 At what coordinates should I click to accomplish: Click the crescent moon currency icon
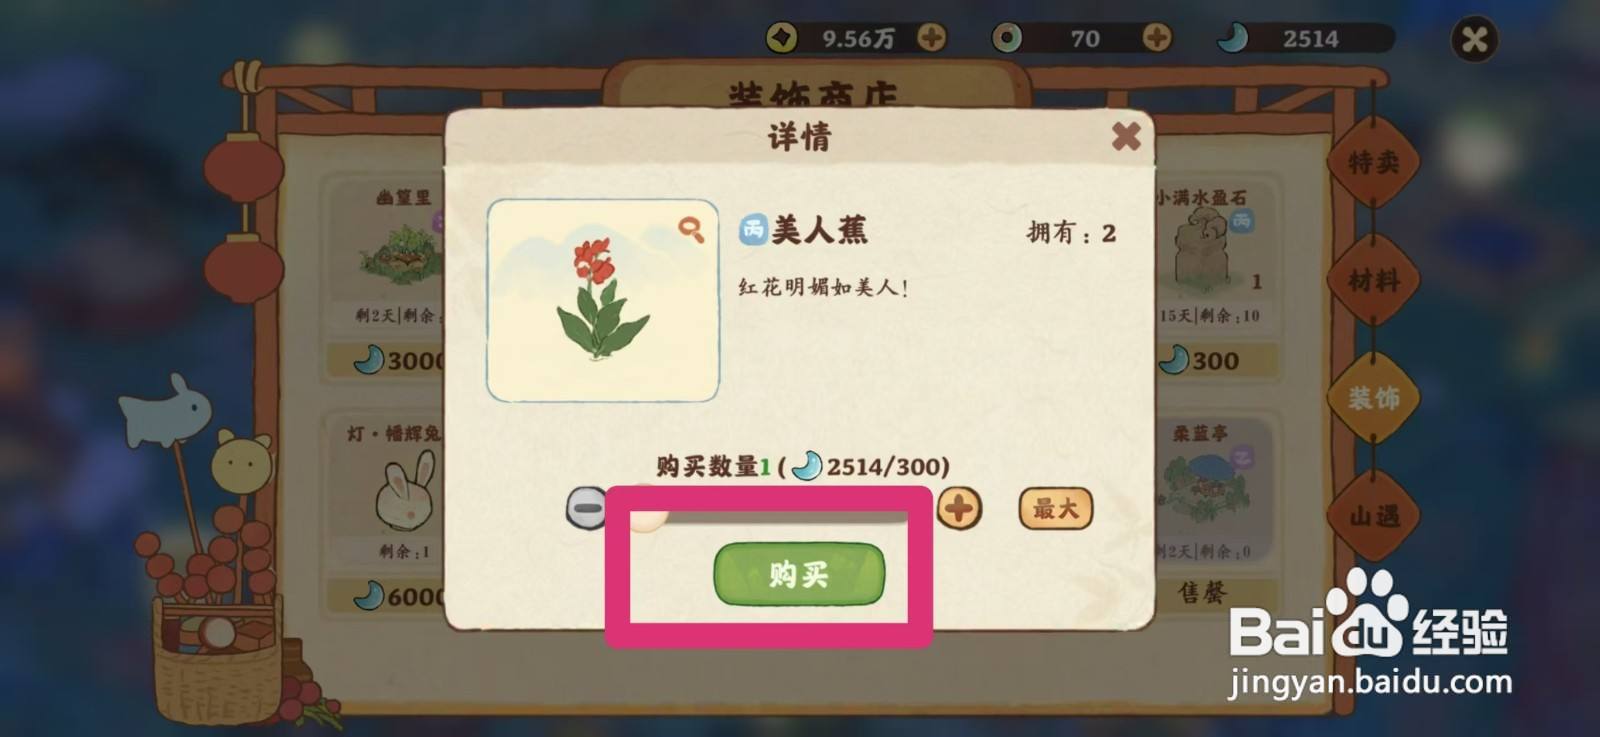(1232, 38)
